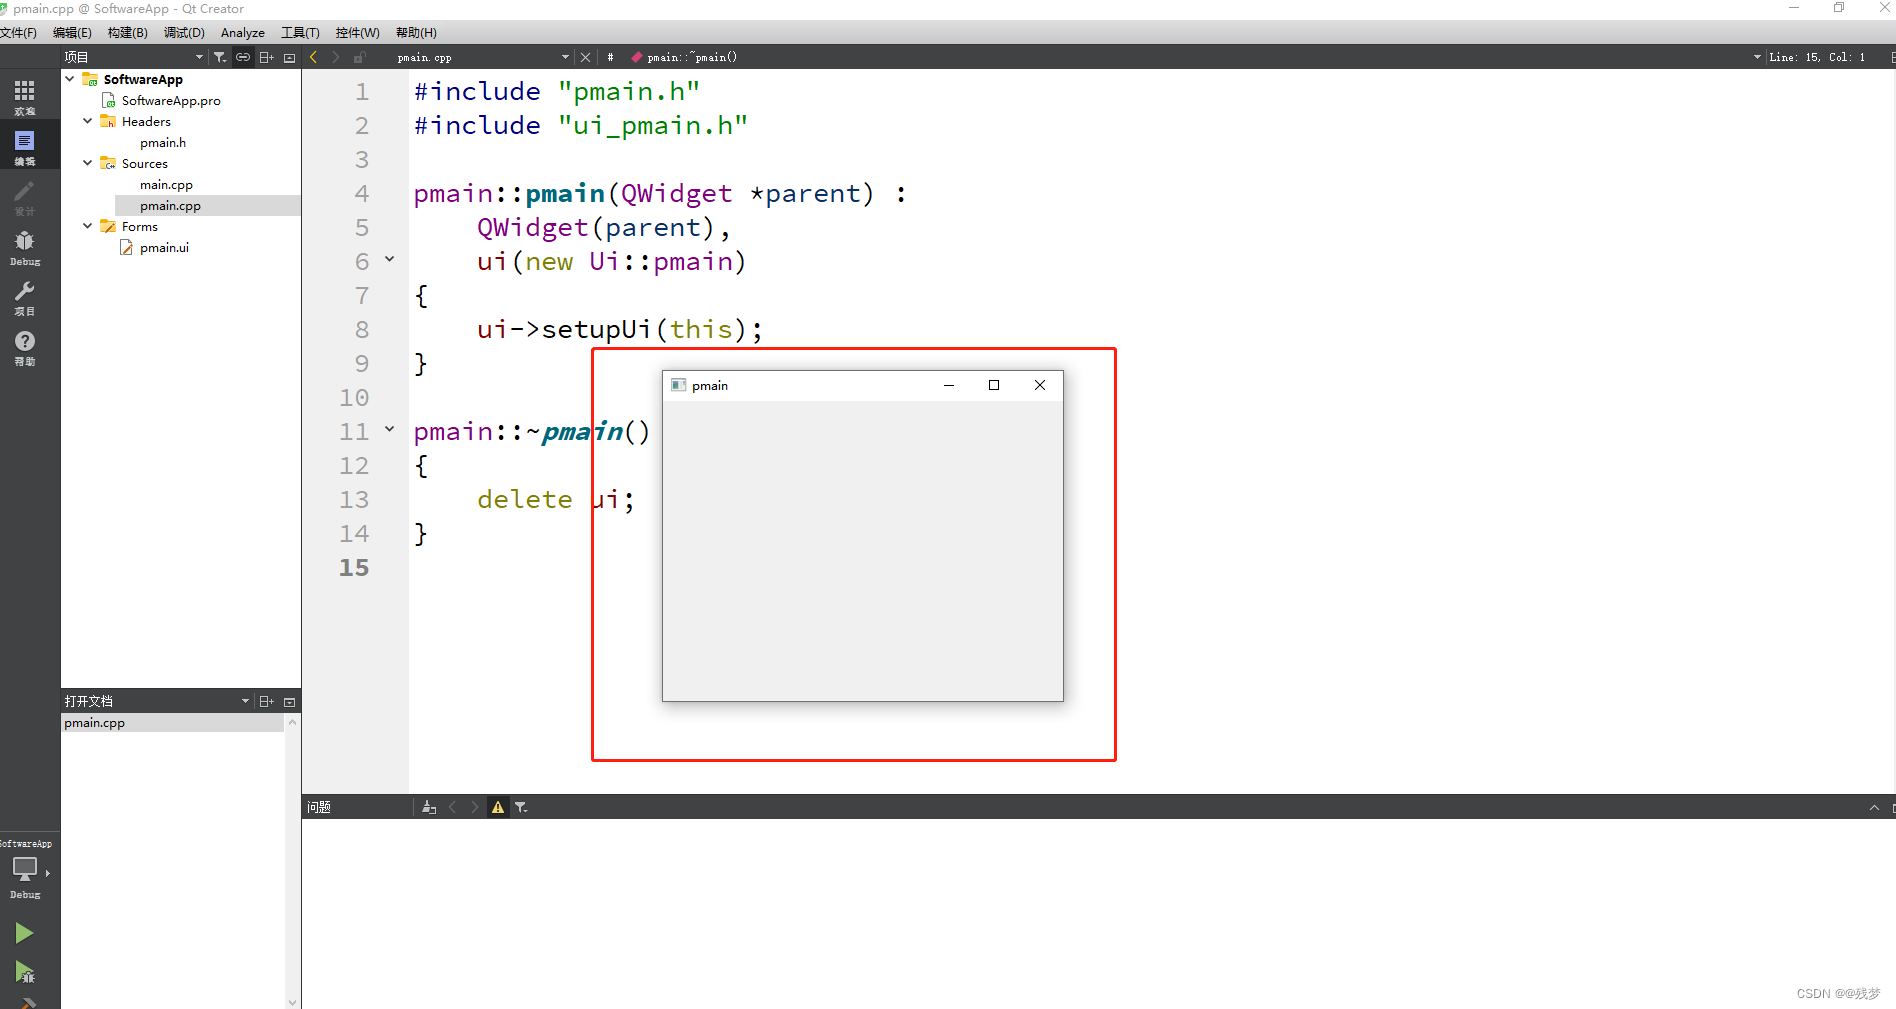
Task: Close the pmain.cpp document
Action: (x=586, y=57)
